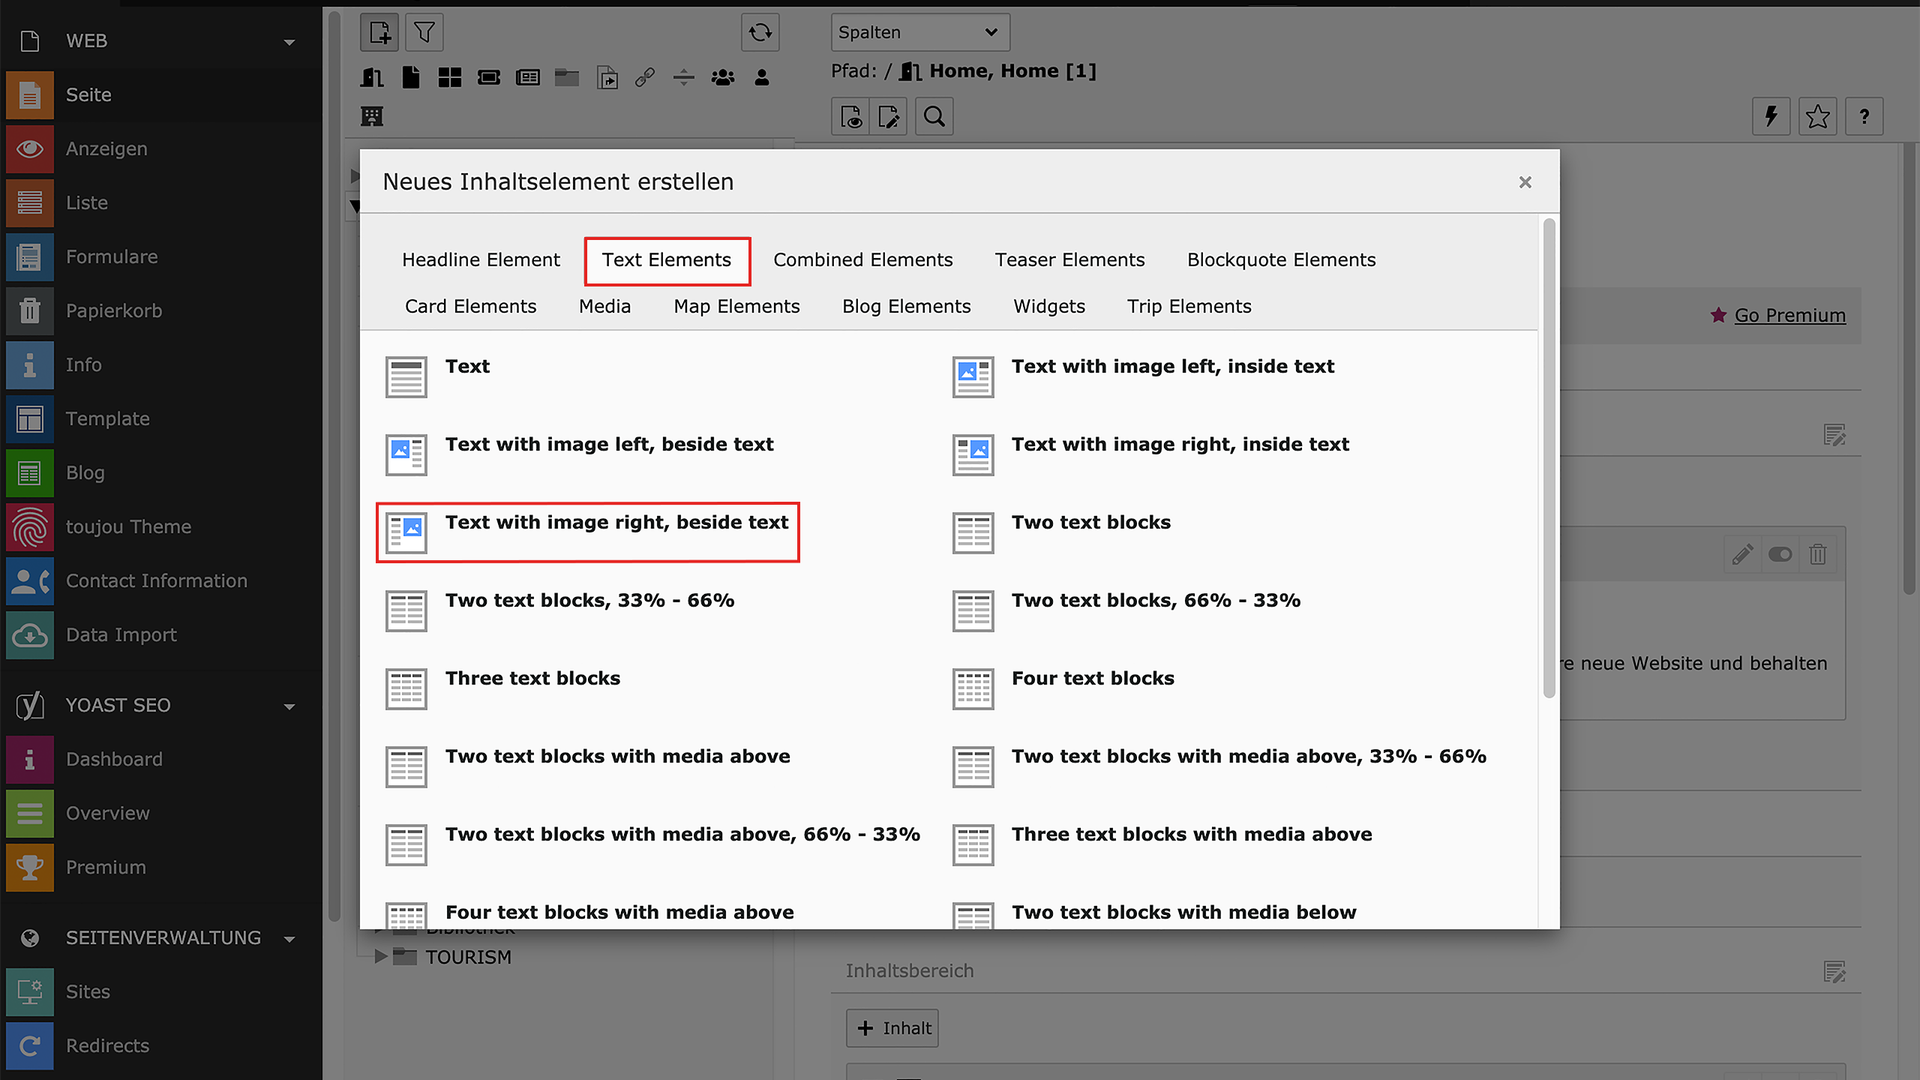Open the toujou Theme module

pyautogui.click(x=128, y=527)
